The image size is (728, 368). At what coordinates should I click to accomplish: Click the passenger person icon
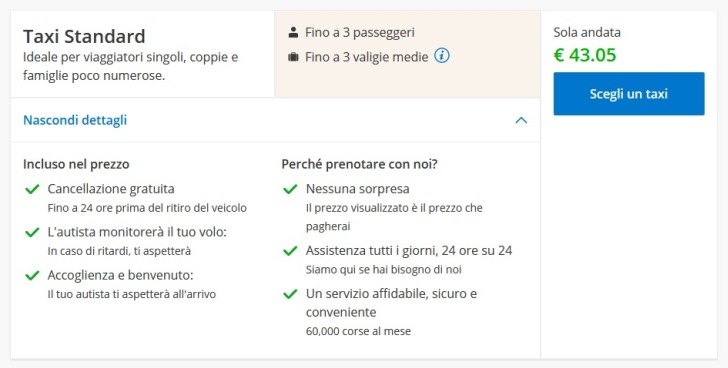(293, 32)
